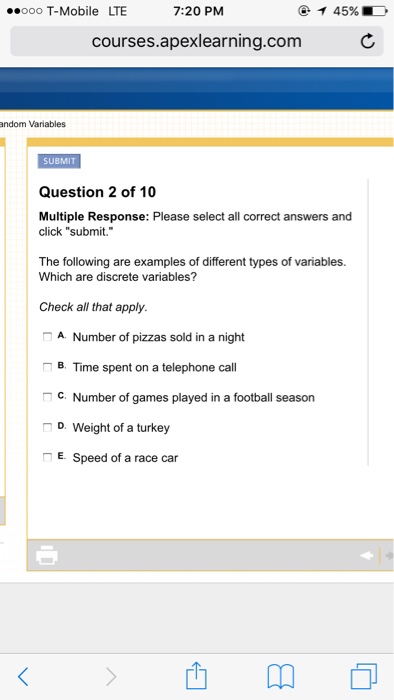This screenshot has height=700, width=394.
Task: Select the answer text 'Weight of a turkey'
Action: (121, 428)
